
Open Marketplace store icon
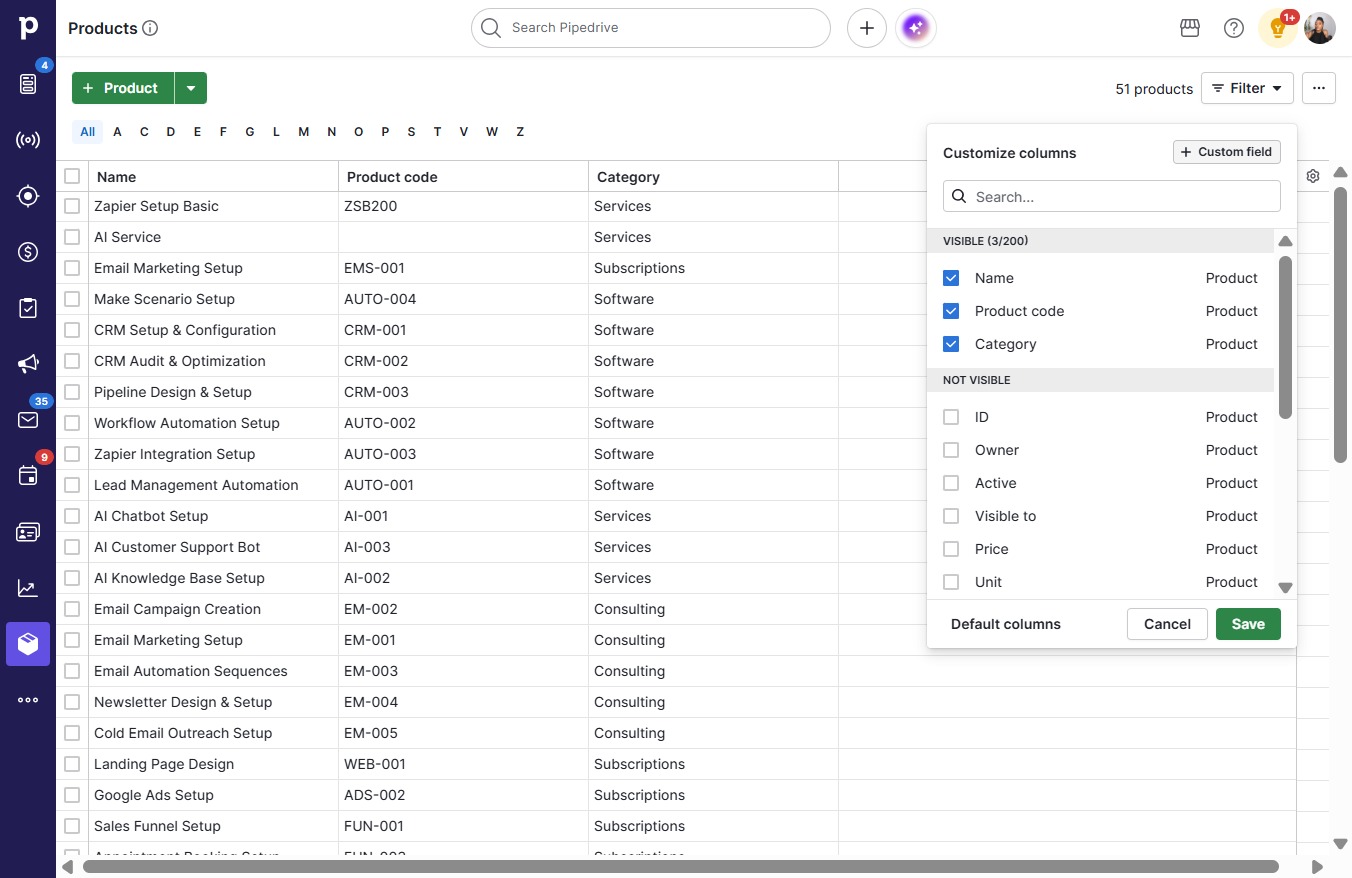pos(1190,28)
